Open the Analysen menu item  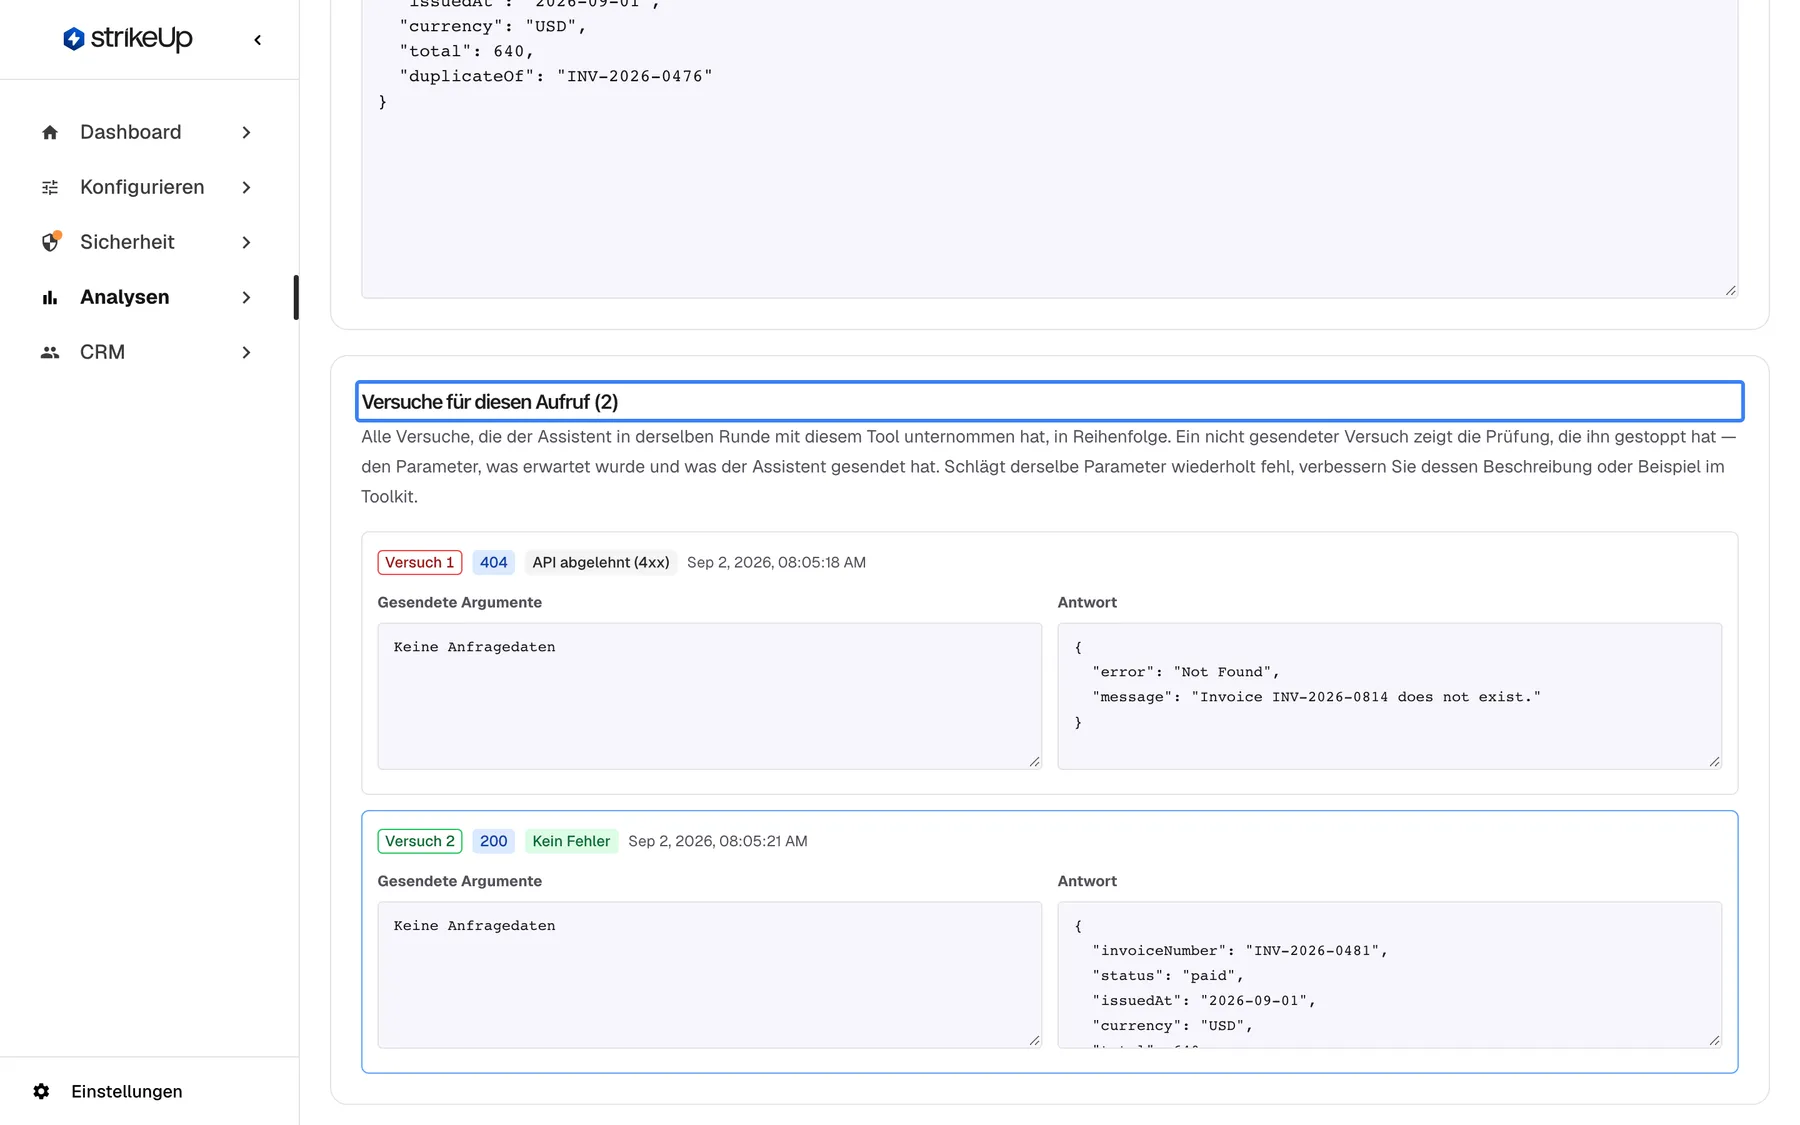tap(147, 297)
